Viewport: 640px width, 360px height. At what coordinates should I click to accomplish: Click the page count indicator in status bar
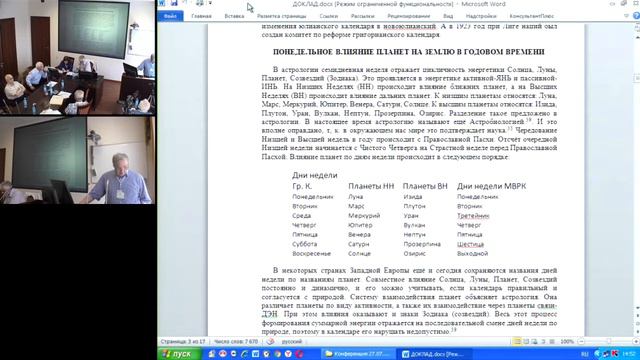click(183, 341)
